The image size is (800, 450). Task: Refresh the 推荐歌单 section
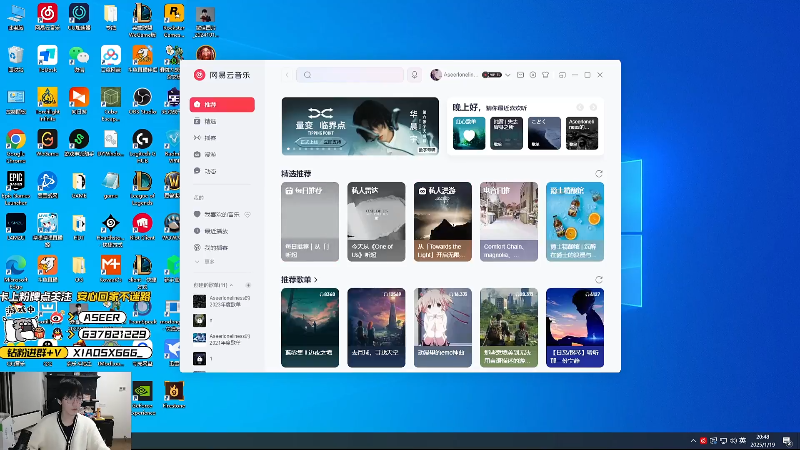pyautogui.click(x=599, y=280)
